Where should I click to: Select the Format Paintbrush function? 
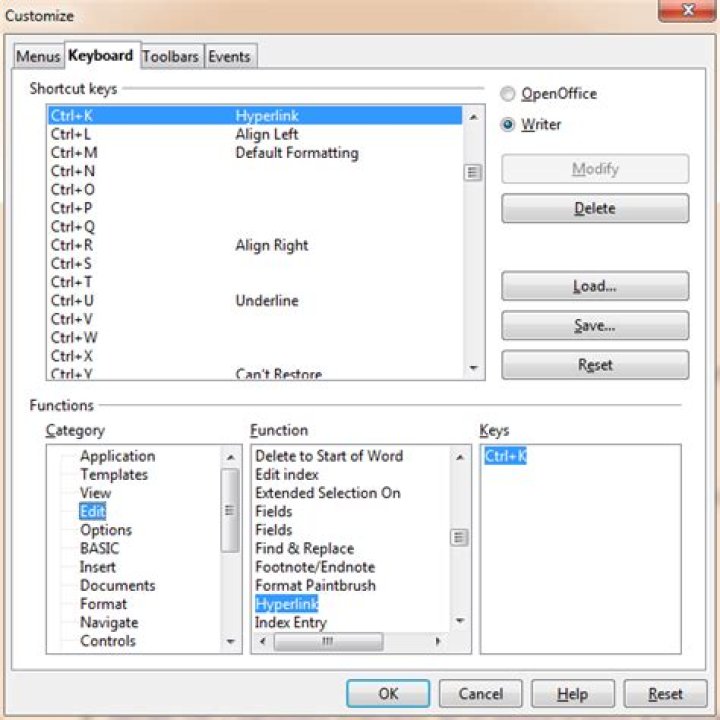[x=315, y=585]
